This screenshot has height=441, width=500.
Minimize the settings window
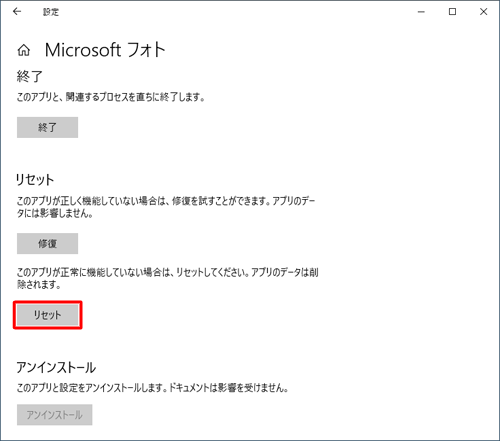click(x=421, y=12)
